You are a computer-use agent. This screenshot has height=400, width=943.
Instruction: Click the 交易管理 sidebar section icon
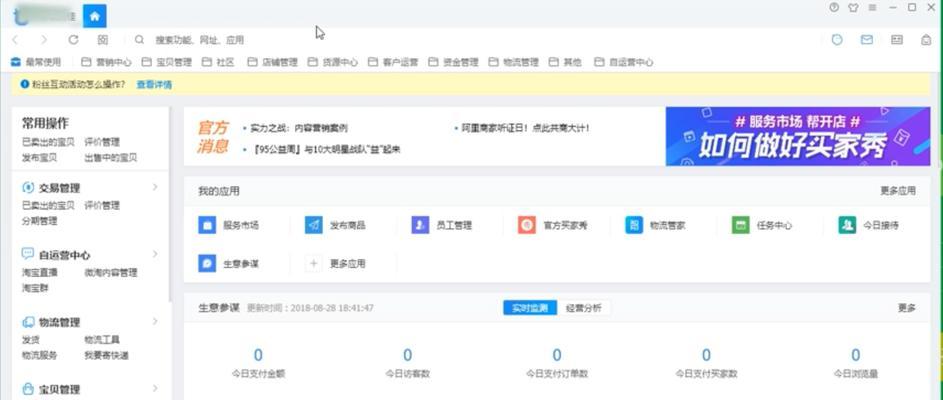coord(28,188)
